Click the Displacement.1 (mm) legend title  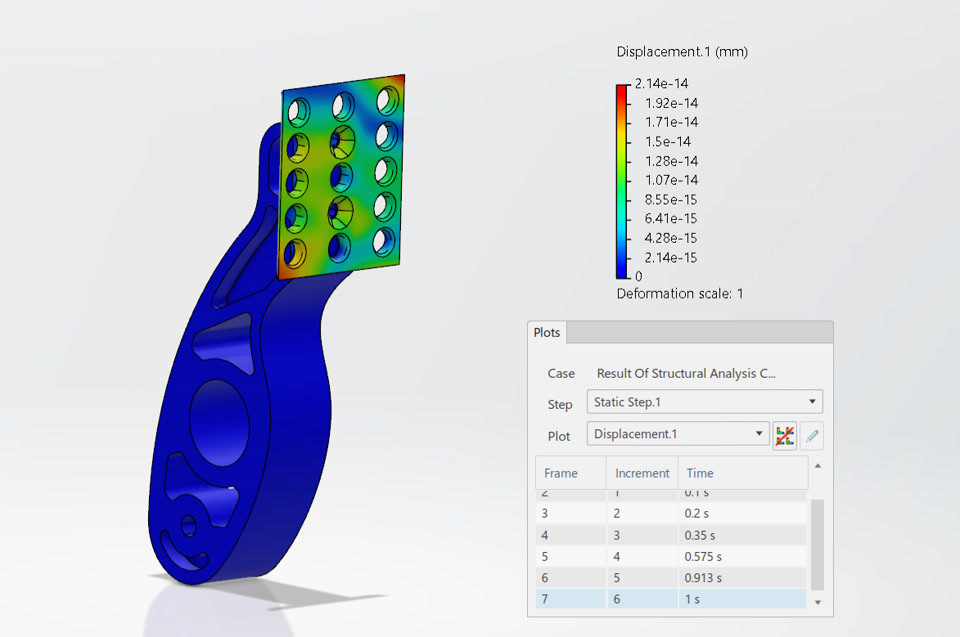click(682, 52)
